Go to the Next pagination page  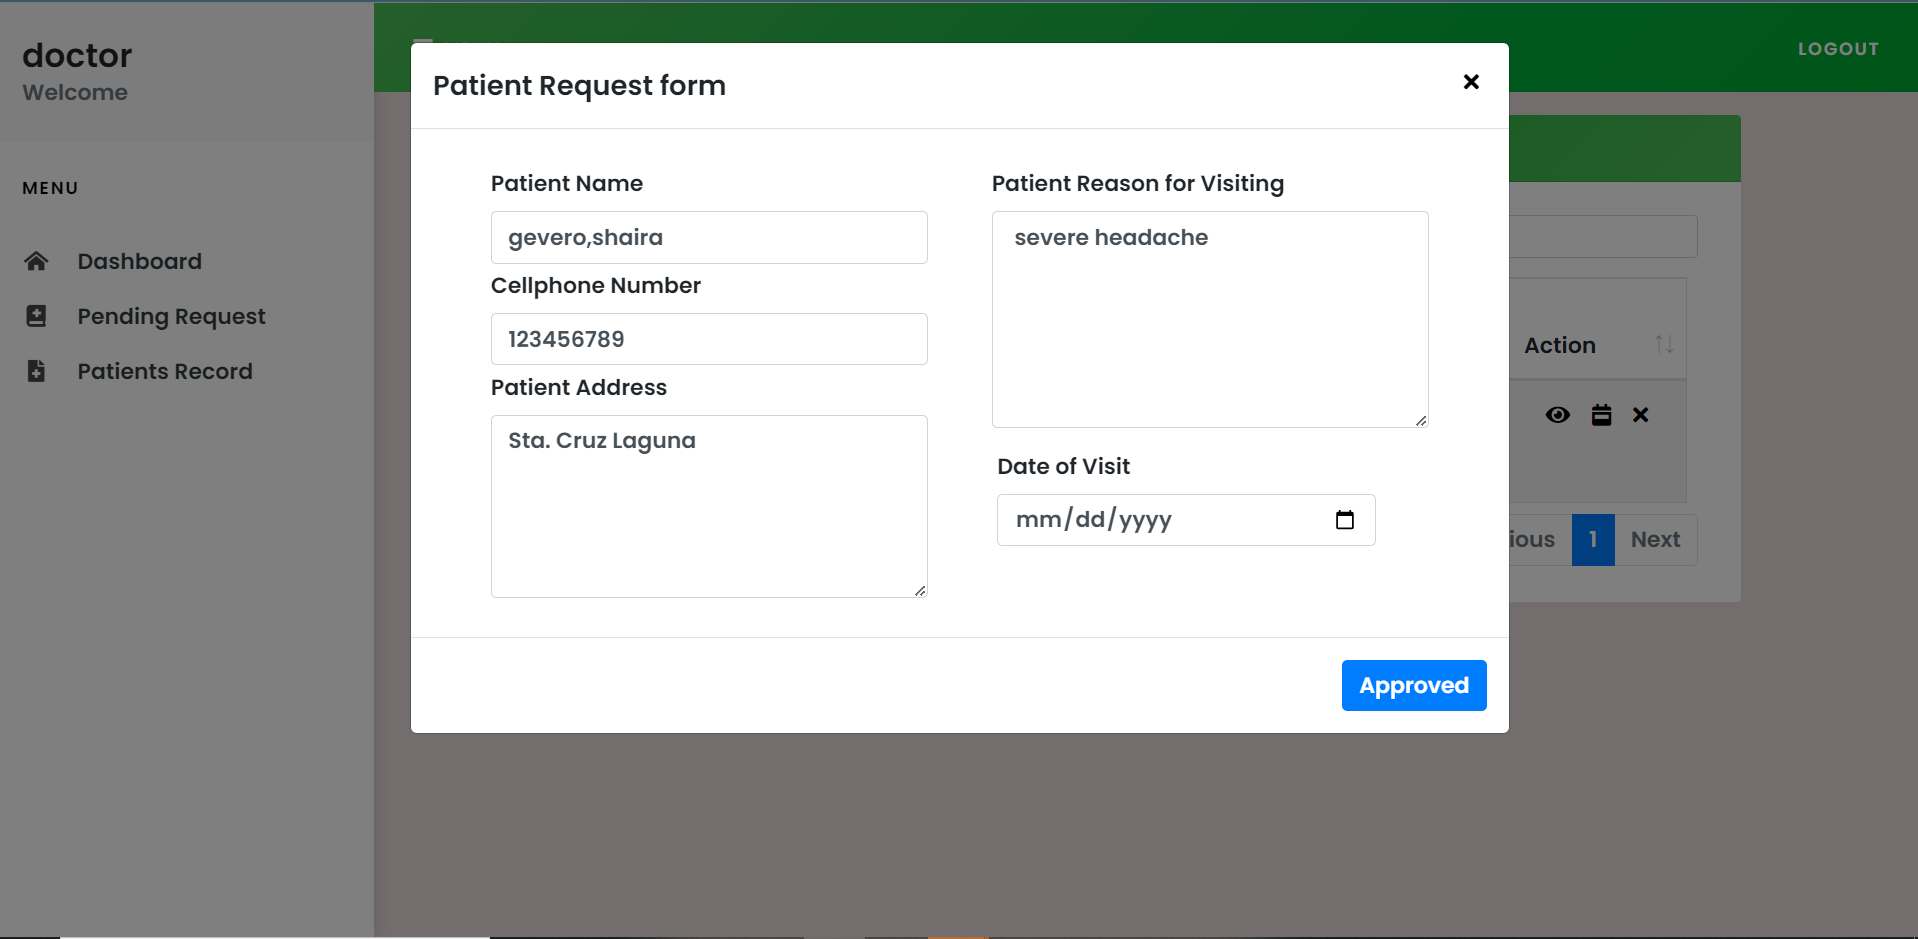[x=1655, y=540]
